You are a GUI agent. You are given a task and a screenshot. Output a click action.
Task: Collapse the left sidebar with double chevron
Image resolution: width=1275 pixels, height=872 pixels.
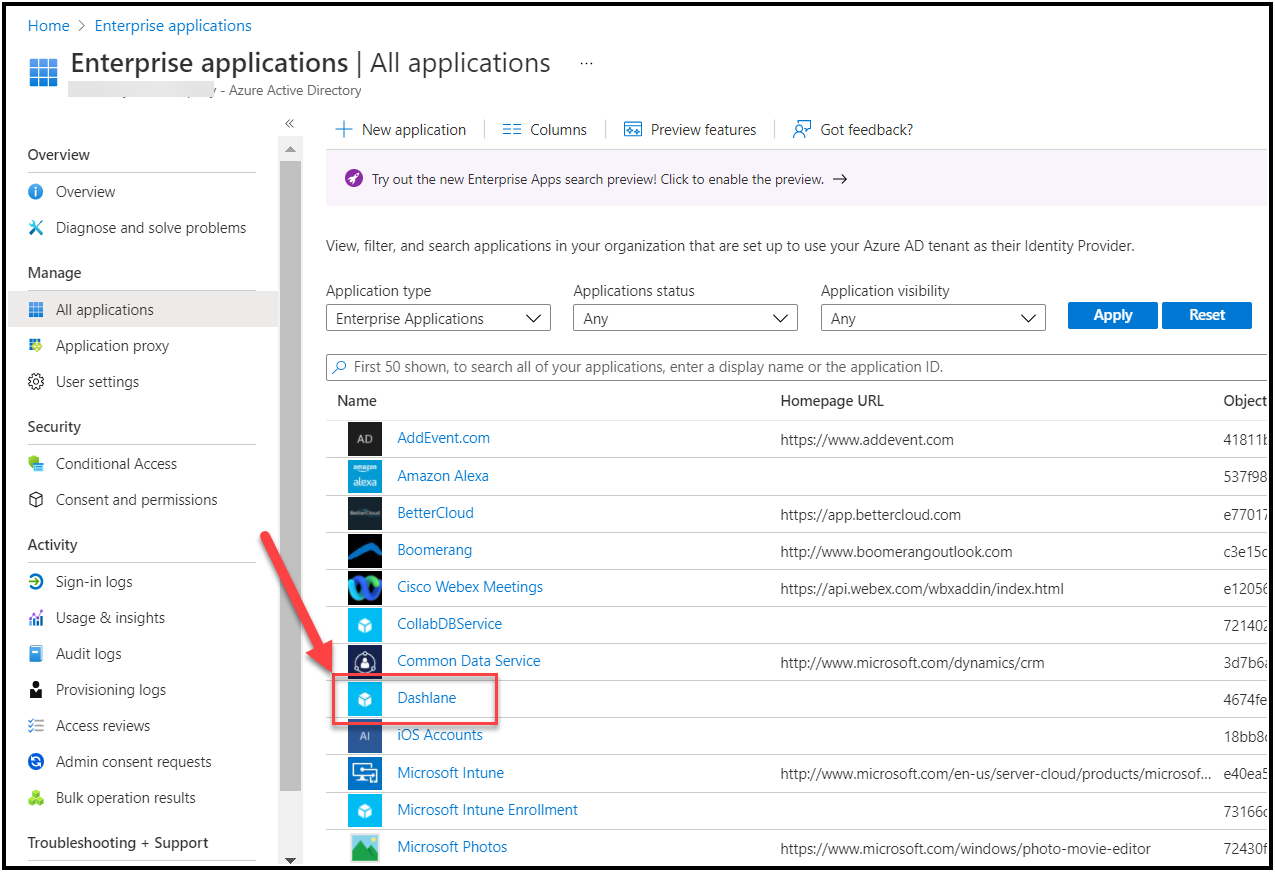pyautogui.click(x=289, y=123)
